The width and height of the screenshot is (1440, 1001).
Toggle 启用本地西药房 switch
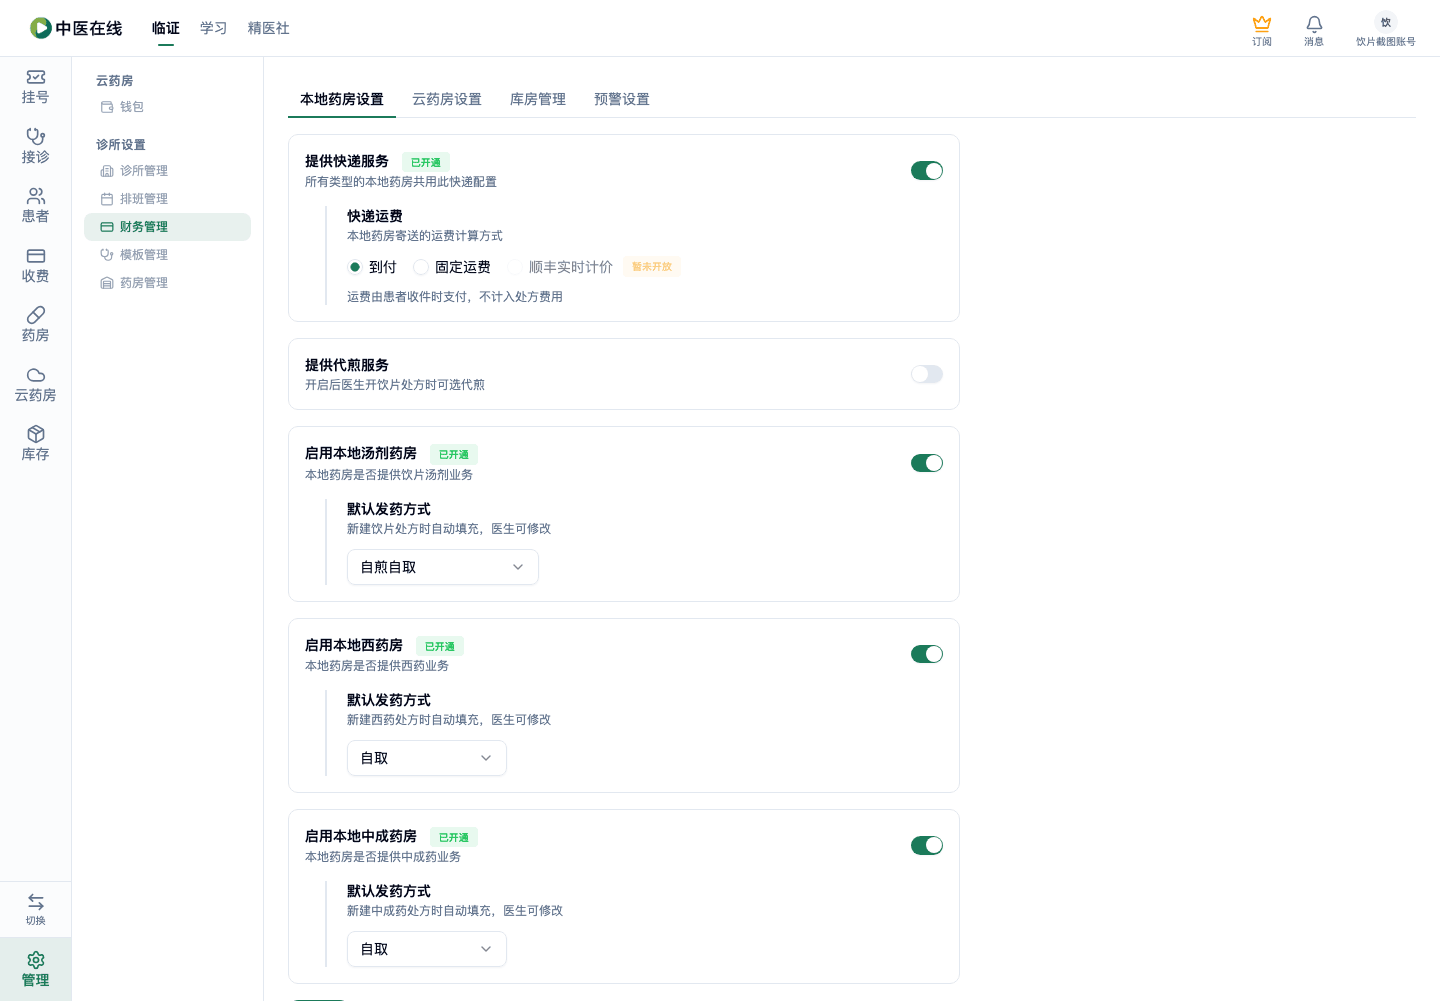[x=927, y=654]
